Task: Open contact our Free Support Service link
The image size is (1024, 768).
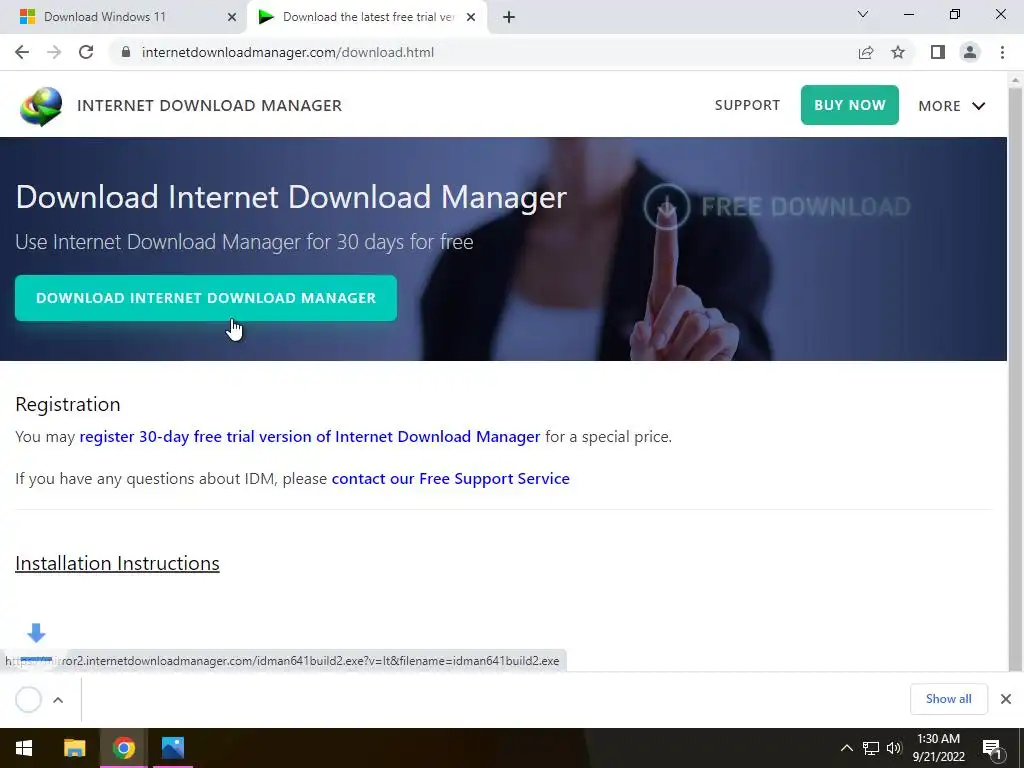Action: [x=451, y=479]
